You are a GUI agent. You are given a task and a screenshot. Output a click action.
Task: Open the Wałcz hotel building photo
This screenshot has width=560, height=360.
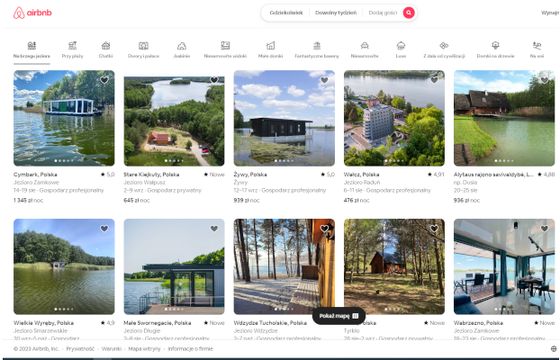[x=394, y=118]
